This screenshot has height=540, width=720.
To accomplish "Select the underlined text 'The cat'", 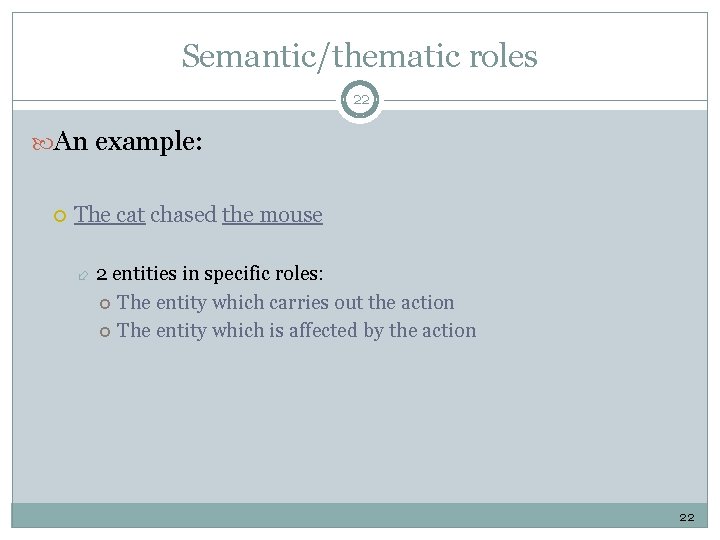I will (110, 214).
